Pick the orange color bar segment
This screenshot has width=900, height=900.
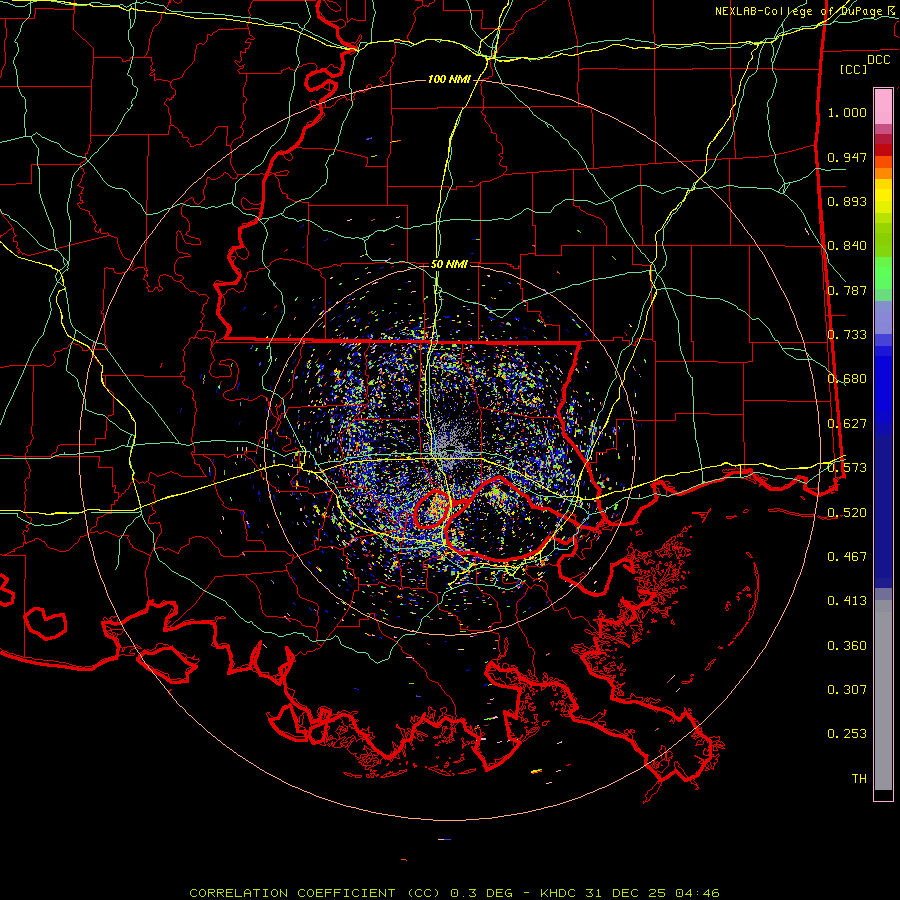[x=883, y=173]
